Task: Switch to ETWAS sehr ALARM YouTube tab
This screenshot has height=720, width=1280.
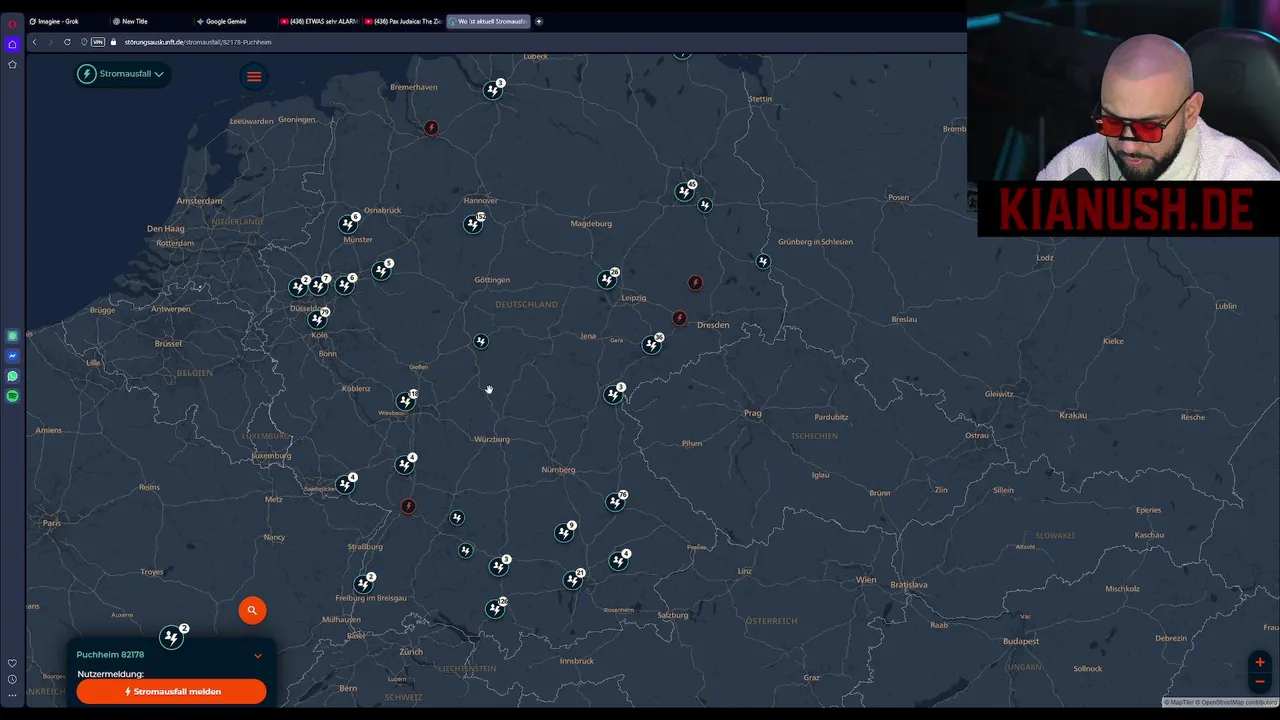Action: coord(318,21)
